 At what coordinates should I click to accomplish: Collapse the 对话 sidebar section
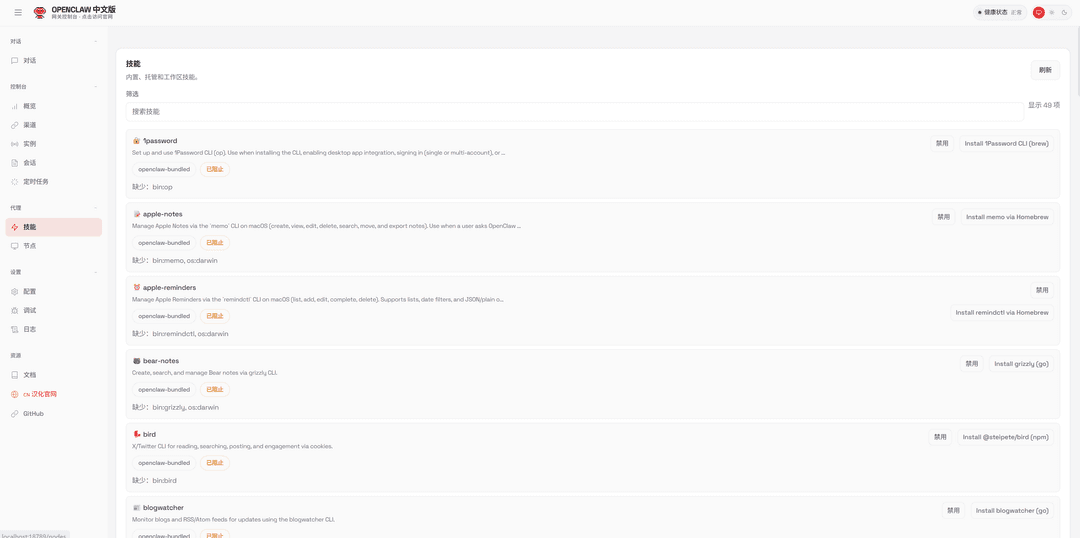pos(54,41)
